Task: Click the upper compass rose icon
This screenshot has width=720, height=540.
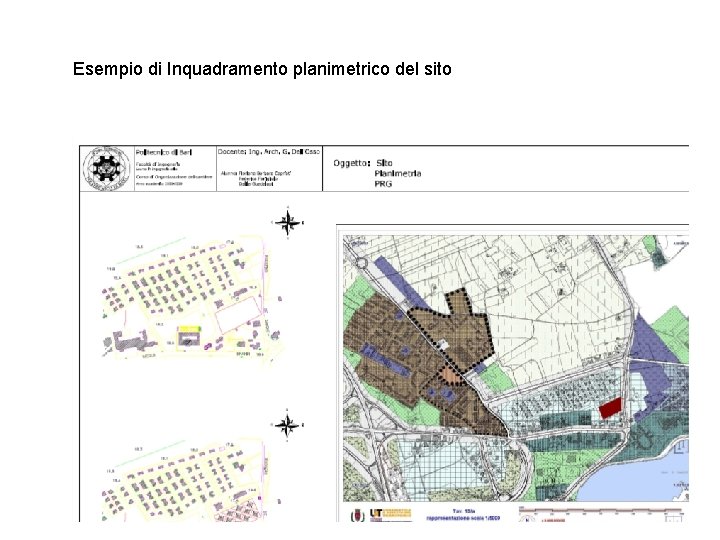Action: (x=288, y=223)
